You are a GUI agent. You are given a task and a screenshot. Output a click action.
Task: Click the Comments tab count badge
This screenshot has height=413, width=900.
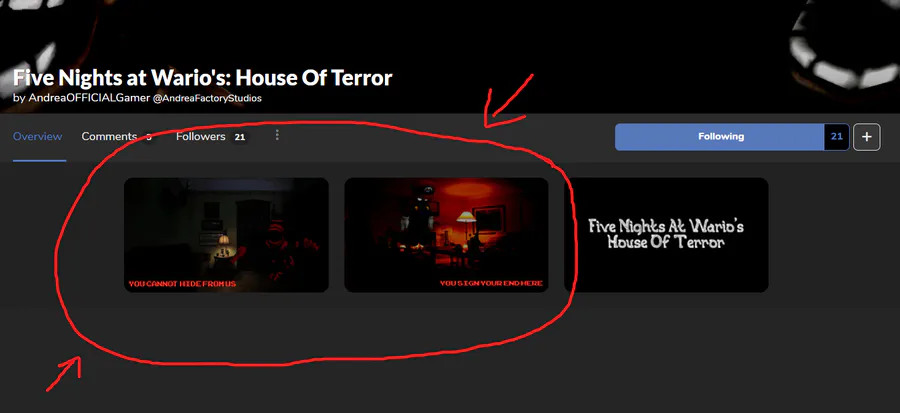pos(149,137)
